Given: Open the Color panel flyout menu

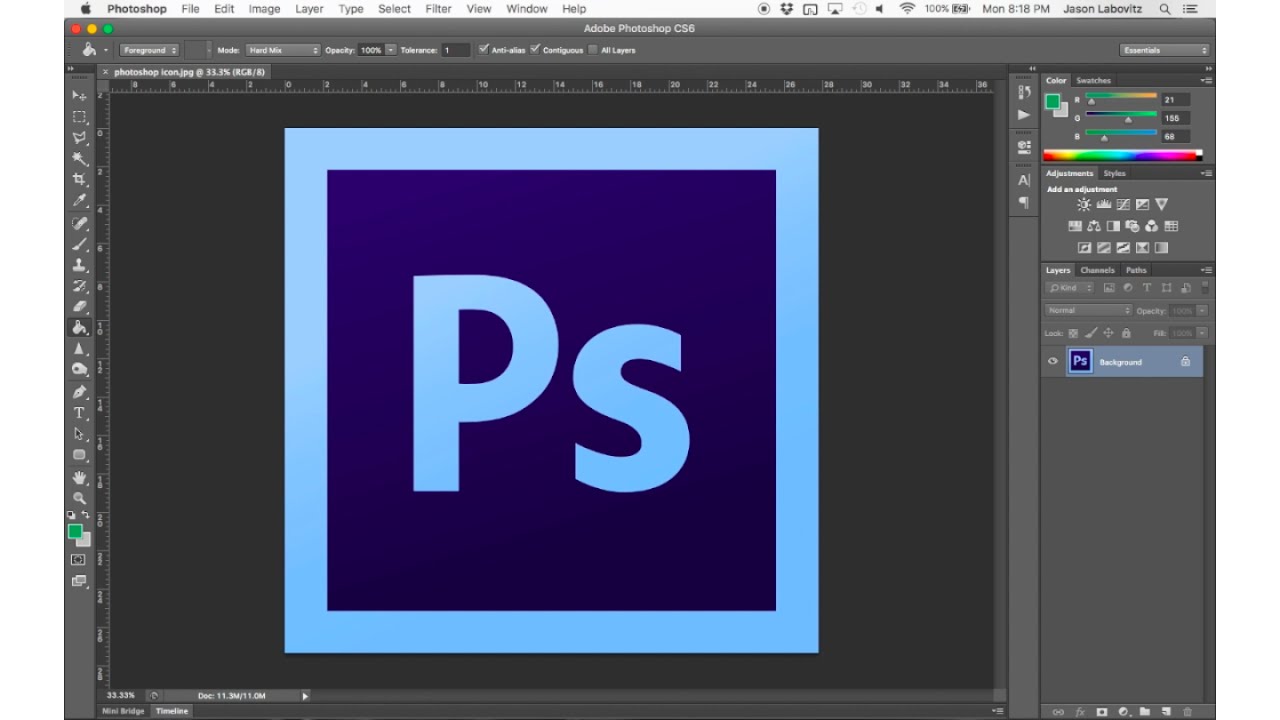Looking at the screenshot, I should pos(1208,80).
